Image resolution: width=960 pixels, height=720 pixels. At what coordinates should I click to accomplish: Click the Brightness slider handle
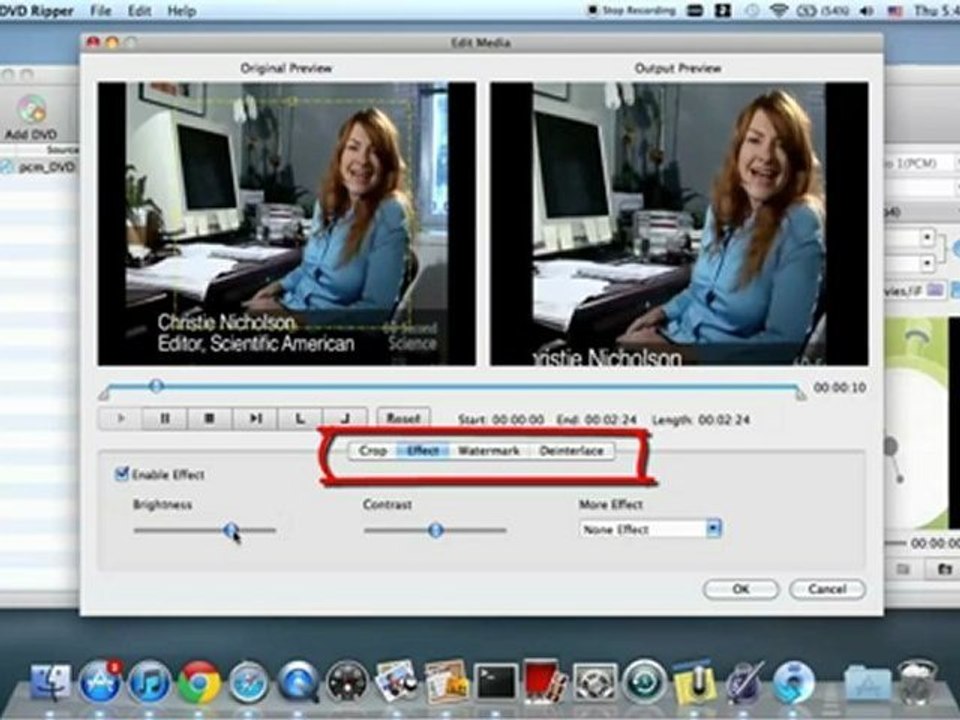(x=230, y=530)
